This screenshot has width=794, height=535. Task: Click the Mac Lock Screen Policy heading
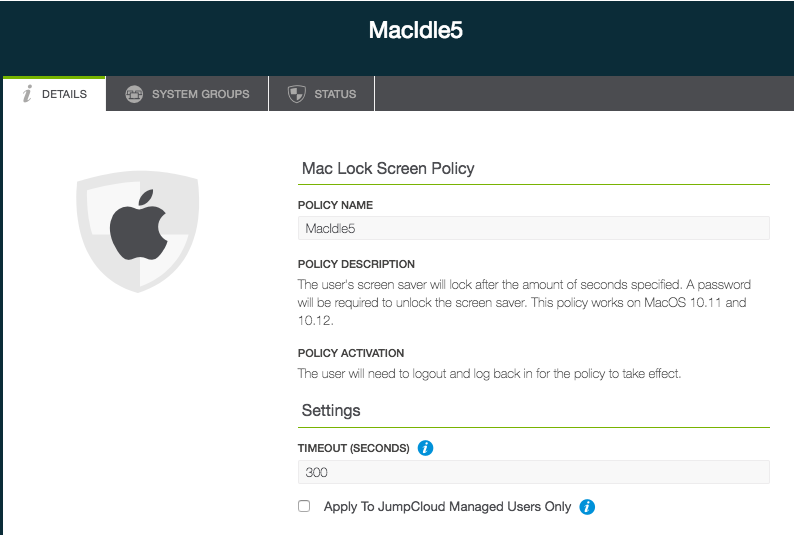(x=388, y=168)
